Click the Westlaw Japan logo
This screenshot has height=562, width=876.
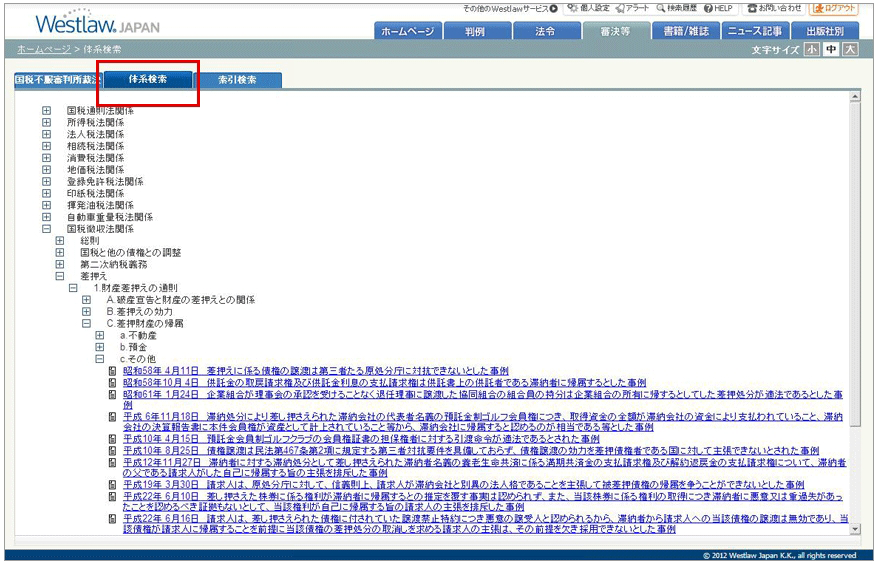point(97,23)
